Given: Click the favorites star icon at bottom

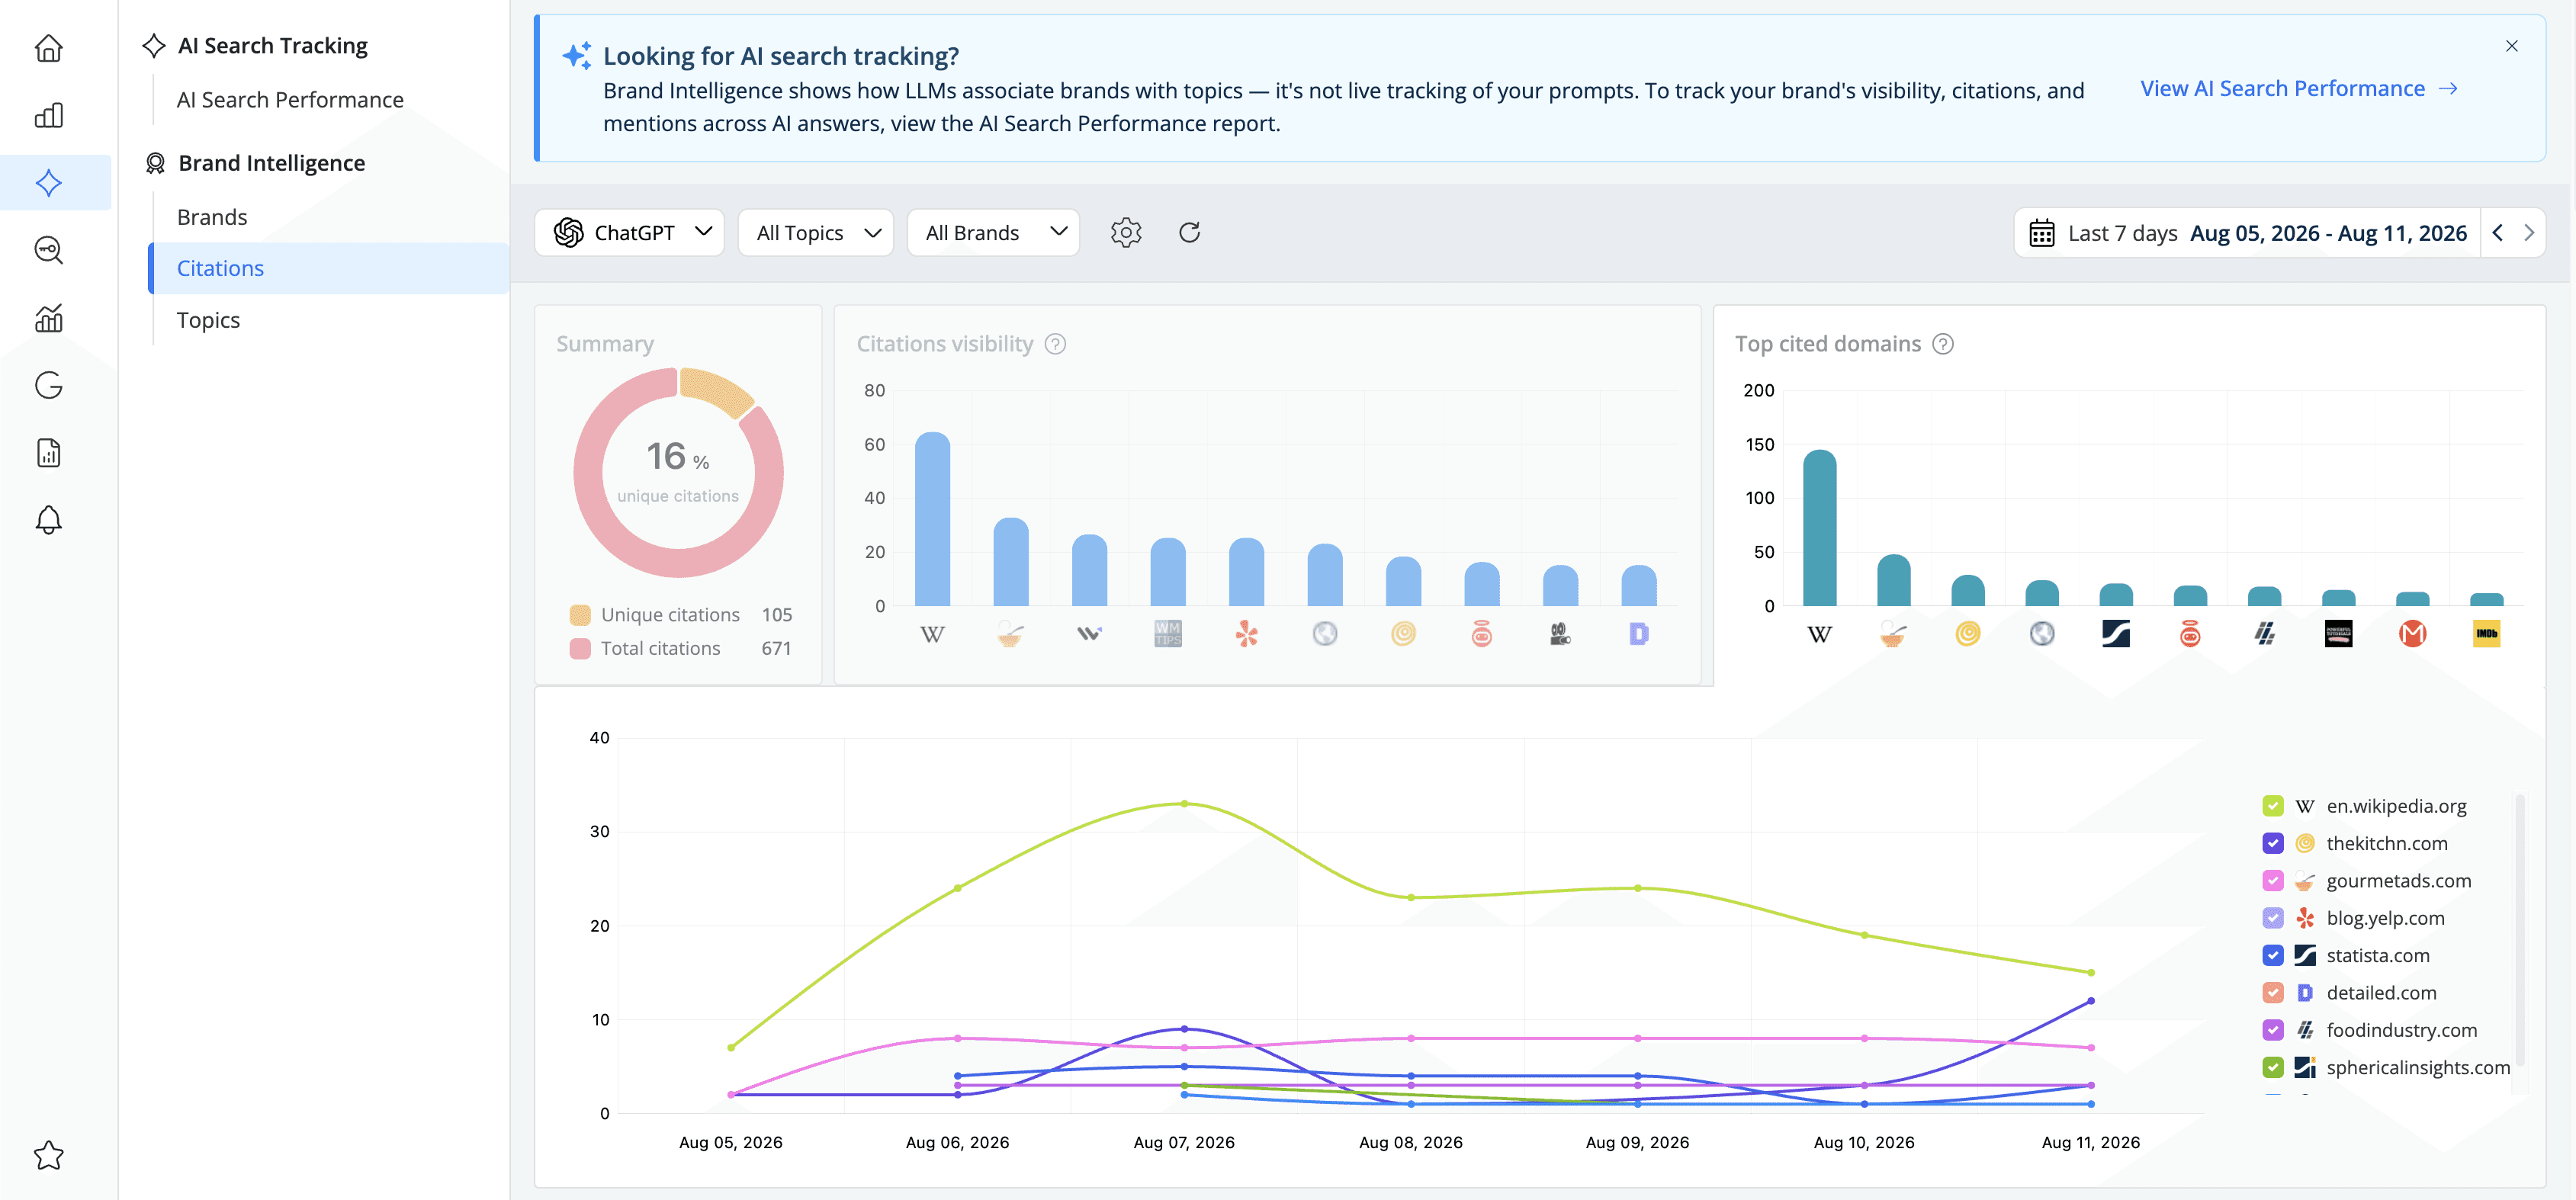Looking at the screenshot, I should [48, 1155].
